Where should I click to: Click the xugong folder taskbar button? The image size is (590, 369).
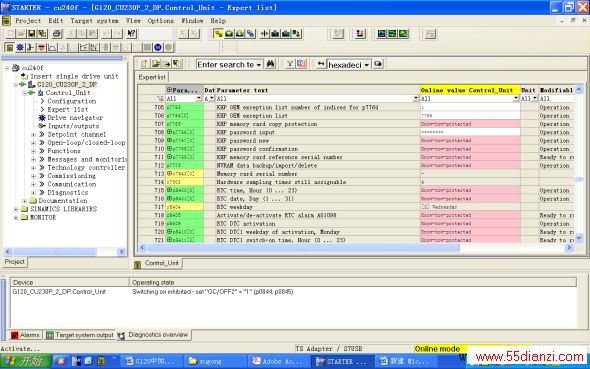[x=214, y=361]
